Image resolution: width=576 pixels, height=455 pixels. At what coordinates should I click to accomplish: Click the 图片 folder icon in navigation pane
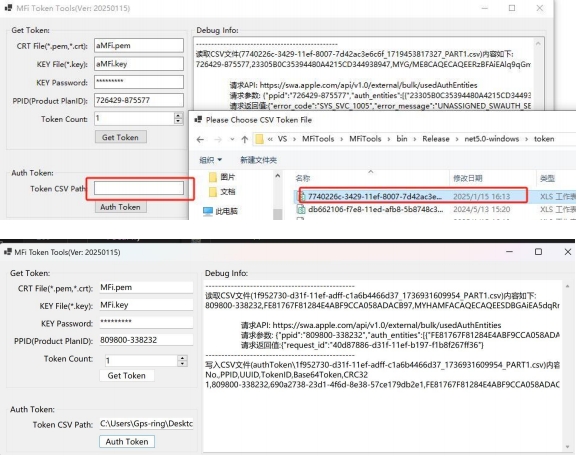pyautogui.click(x=213, y=177)
